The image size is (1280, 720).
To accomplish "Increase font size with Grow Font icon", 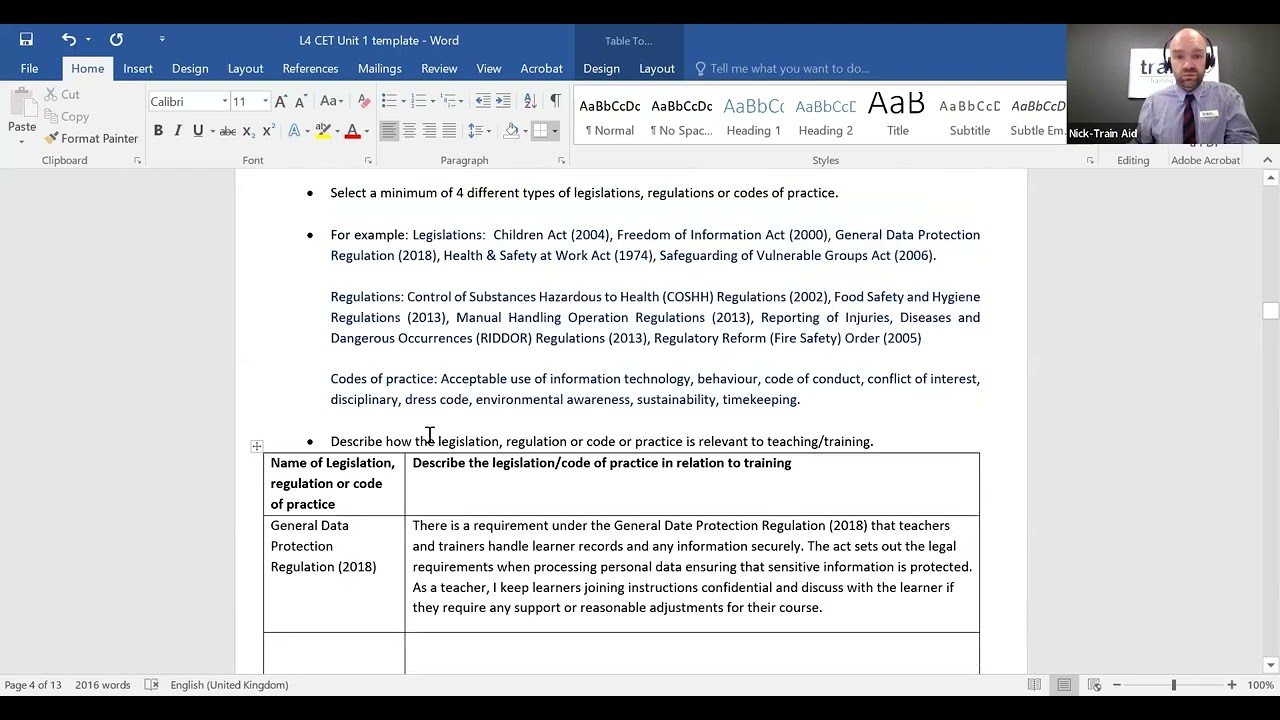I will pos(281,101).
